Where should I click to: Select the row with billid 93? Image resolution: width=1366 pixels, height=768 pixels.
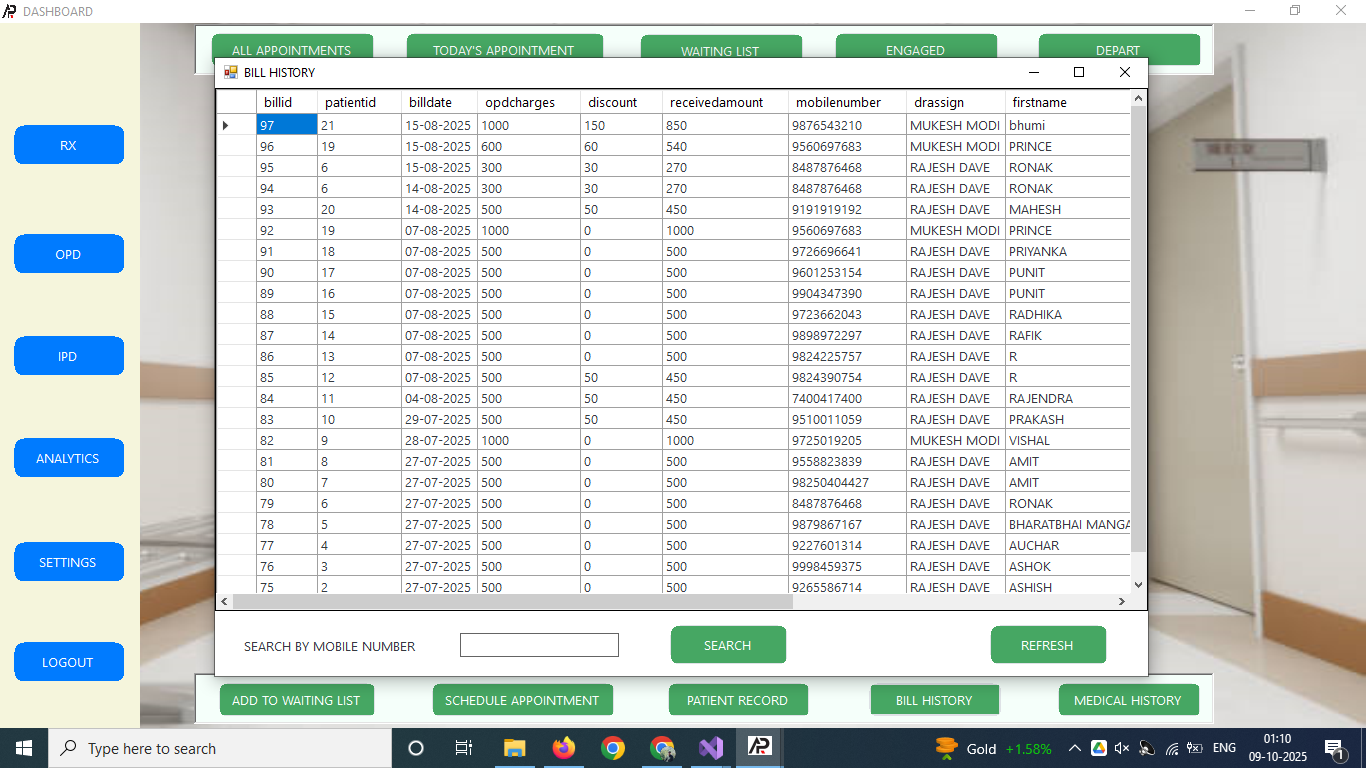tap(267, 209)
